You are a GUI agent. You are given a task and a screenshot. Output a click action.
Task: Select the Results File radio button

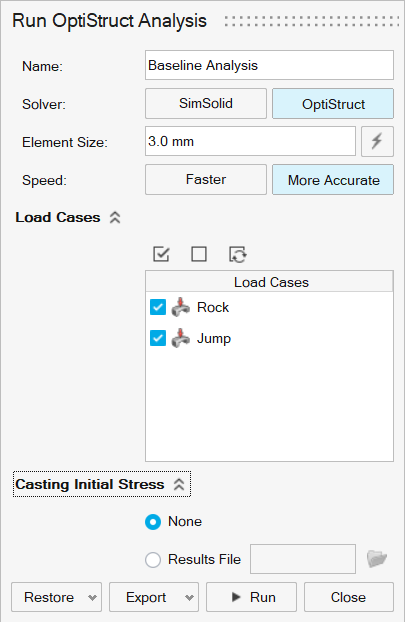(x=153, y=560)
